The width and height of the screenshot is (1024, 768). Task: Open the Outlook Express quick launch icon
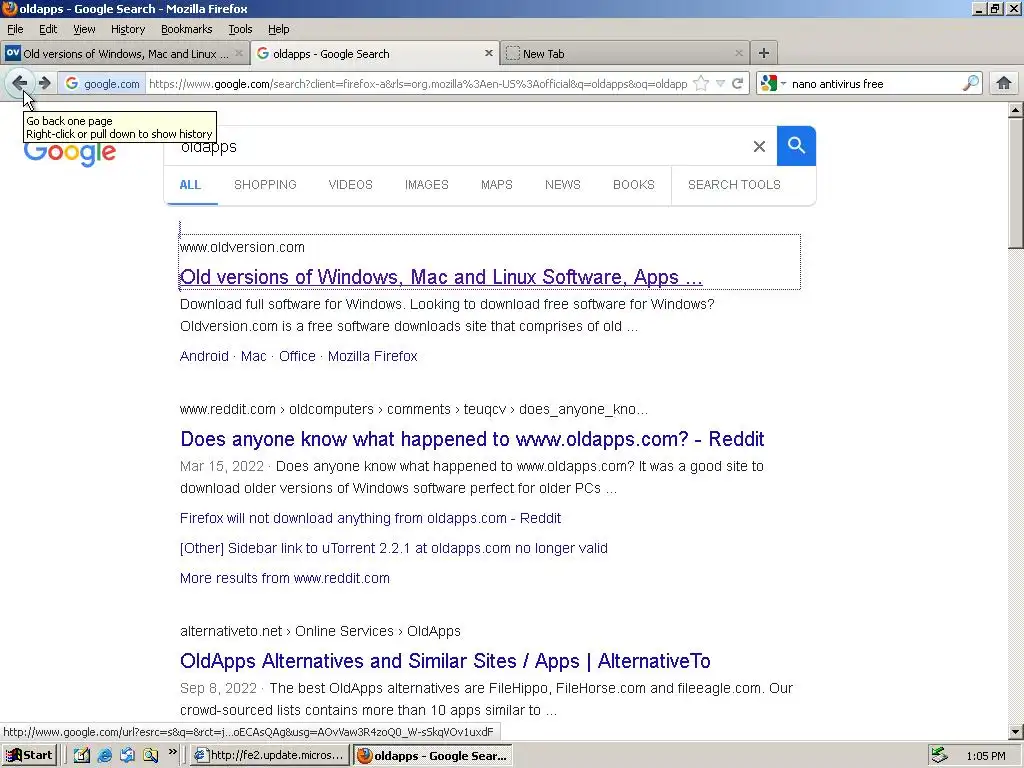coord(127,755)
